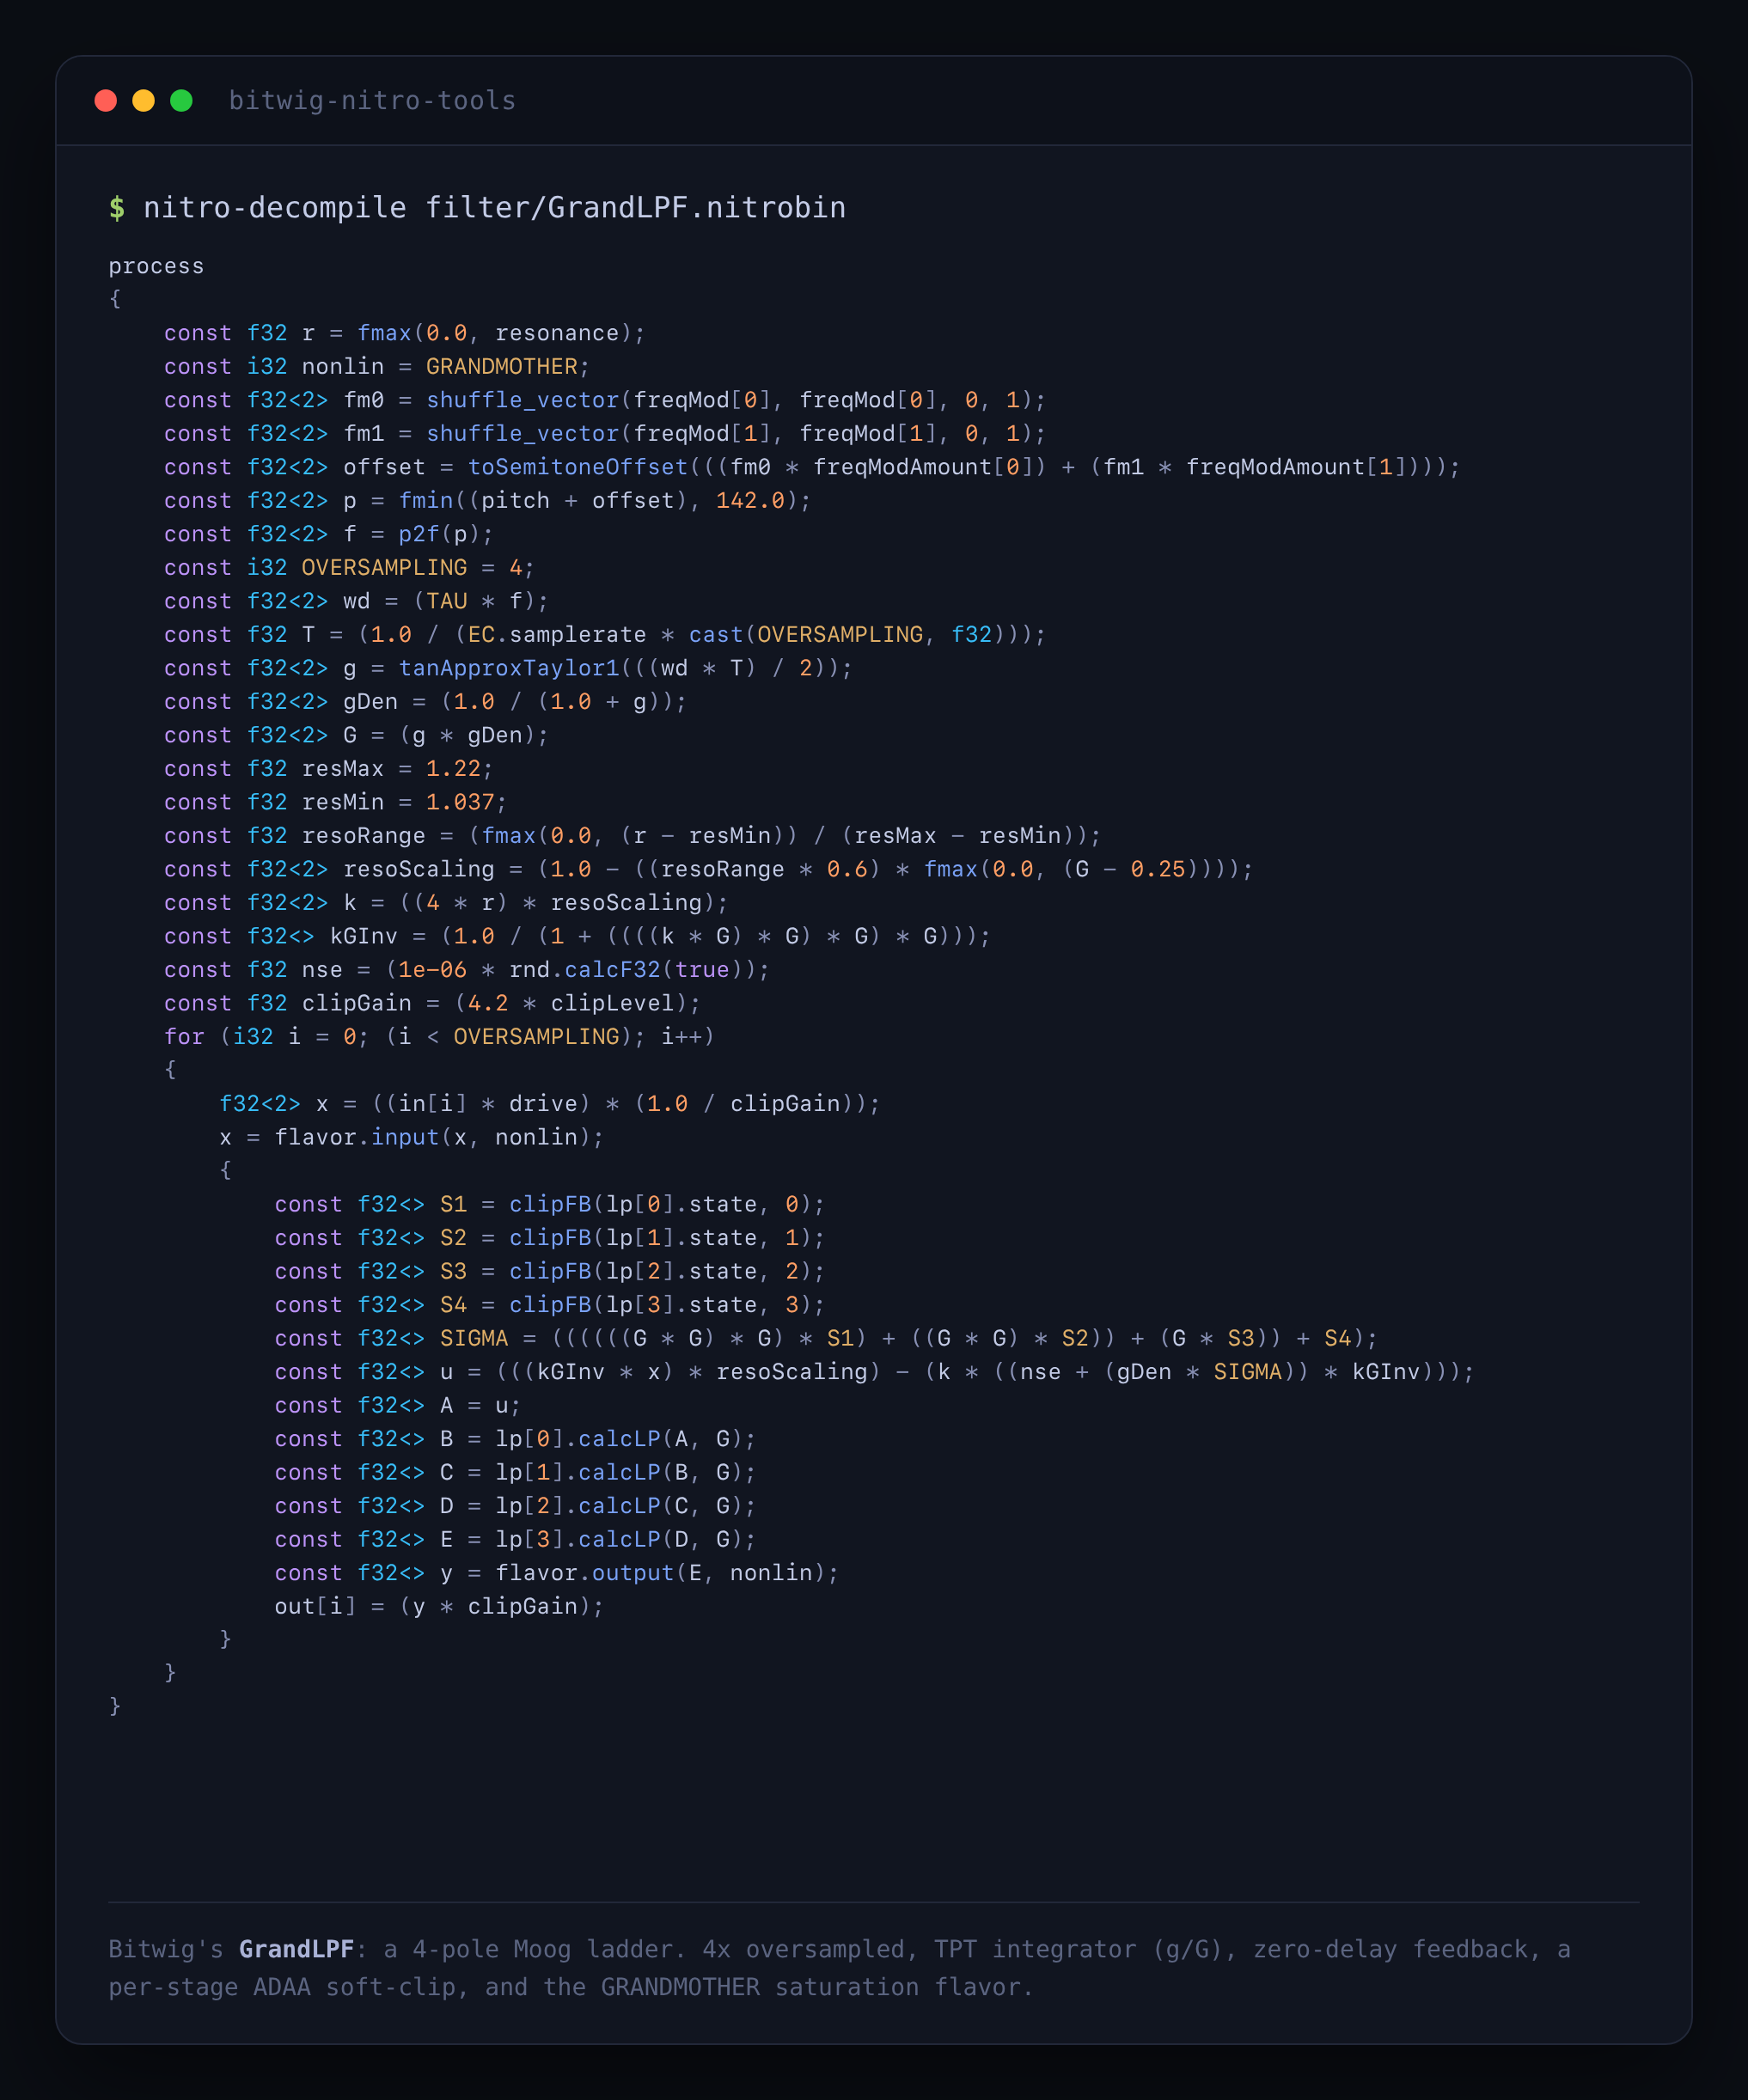Screen dimensions: 1748x2100
Task: Click the TAU constant in the wd line
Action: tap(447, 601)
